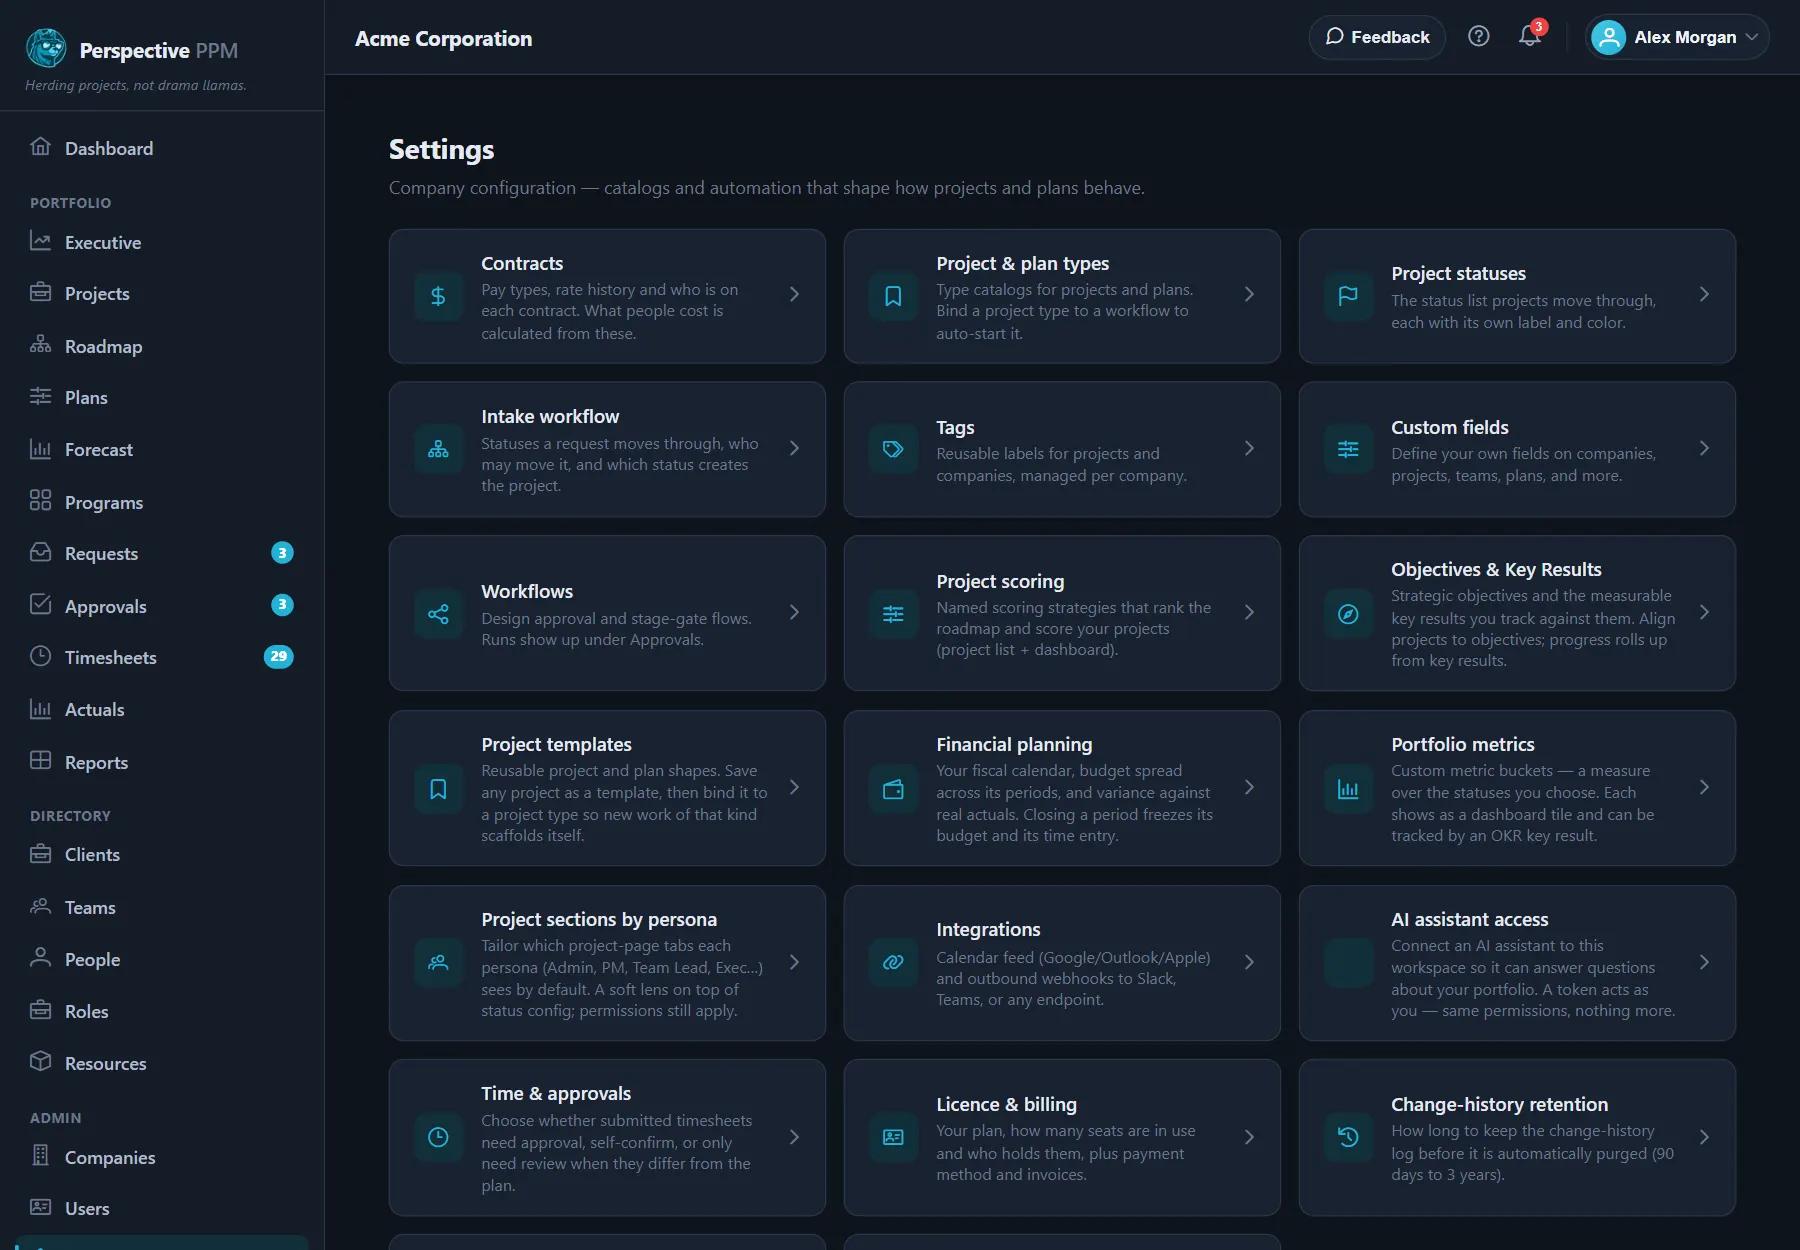Click the Feedback button
The height and width of the screenshot is (1250, 1800).
coord(1377,37)
